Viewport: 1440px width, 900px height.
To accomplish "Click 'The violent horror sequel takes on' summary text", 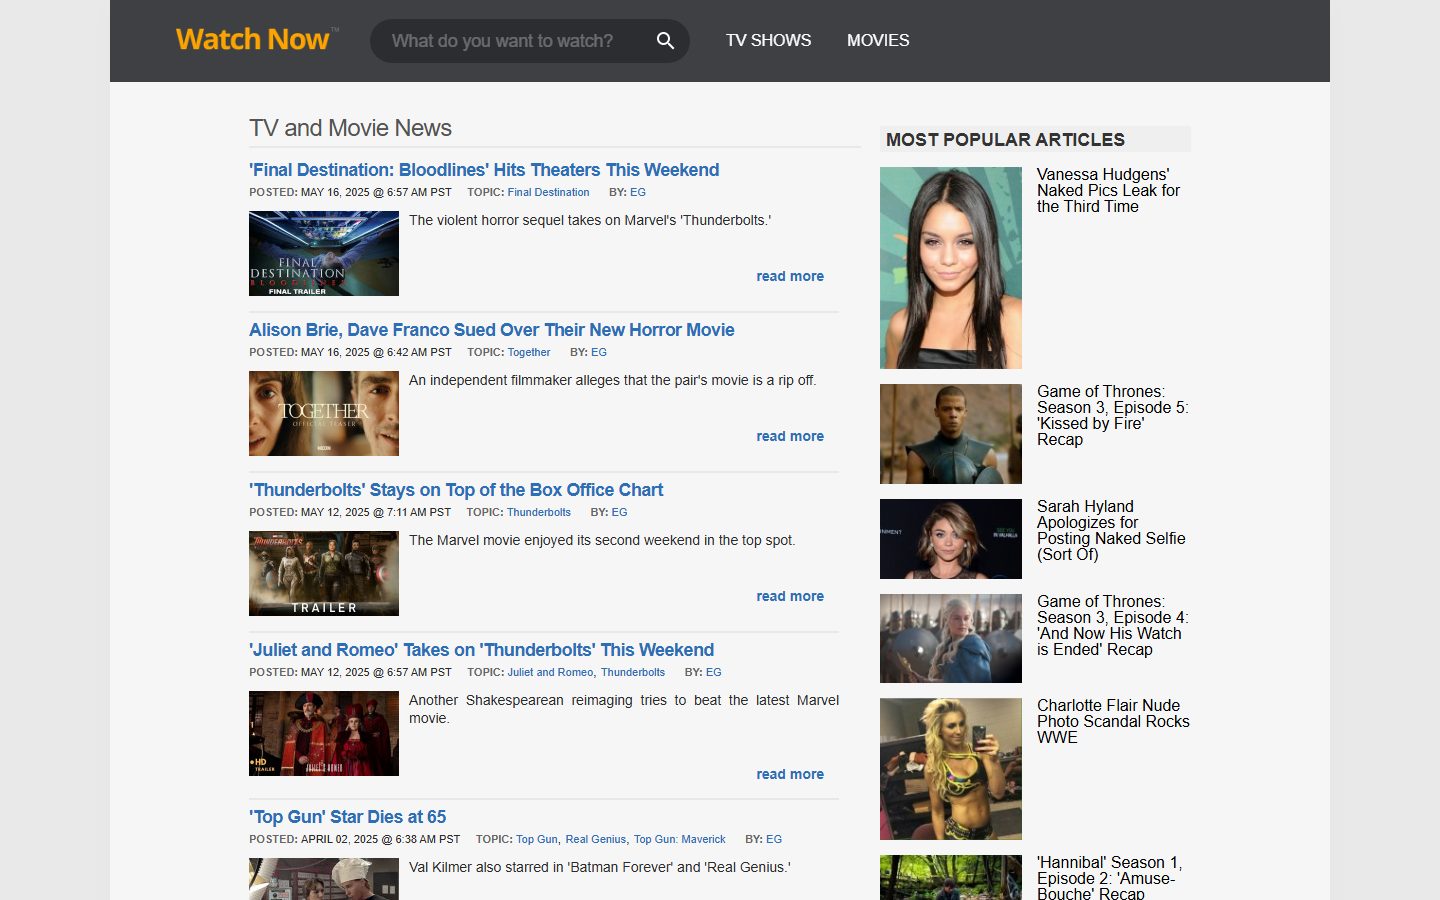I will pyautogui.click(x=590, y=220).
